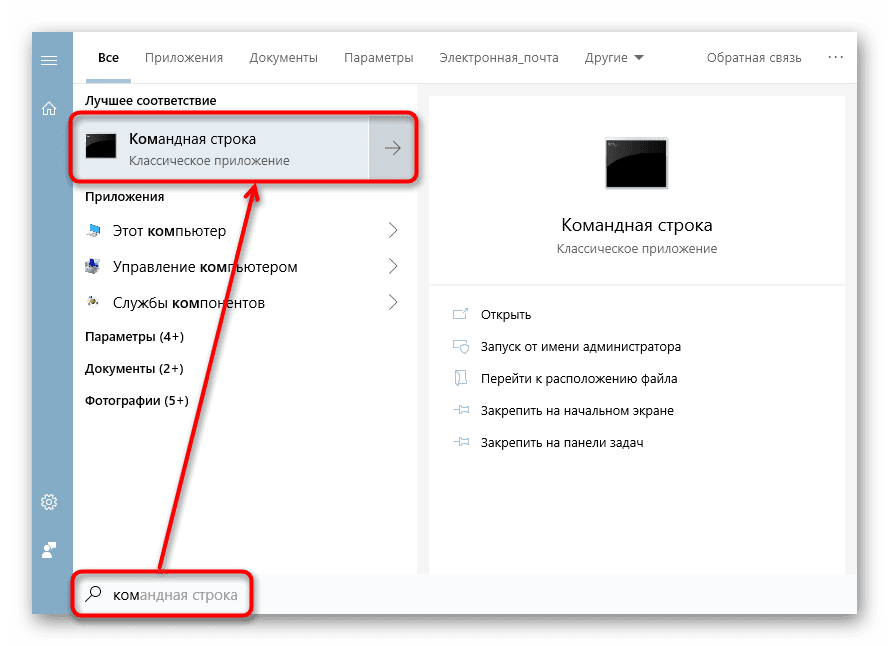Click the Home icon in sidebar

pos(49,108)
